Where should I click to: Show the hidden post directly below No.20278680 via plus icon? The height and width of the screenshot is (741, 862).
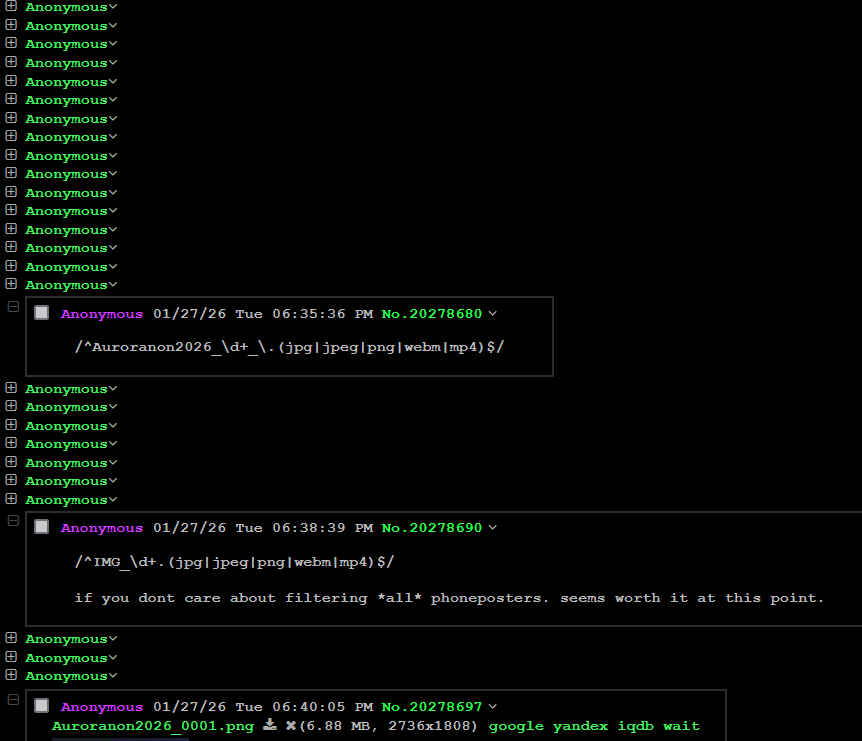[11, 388]
